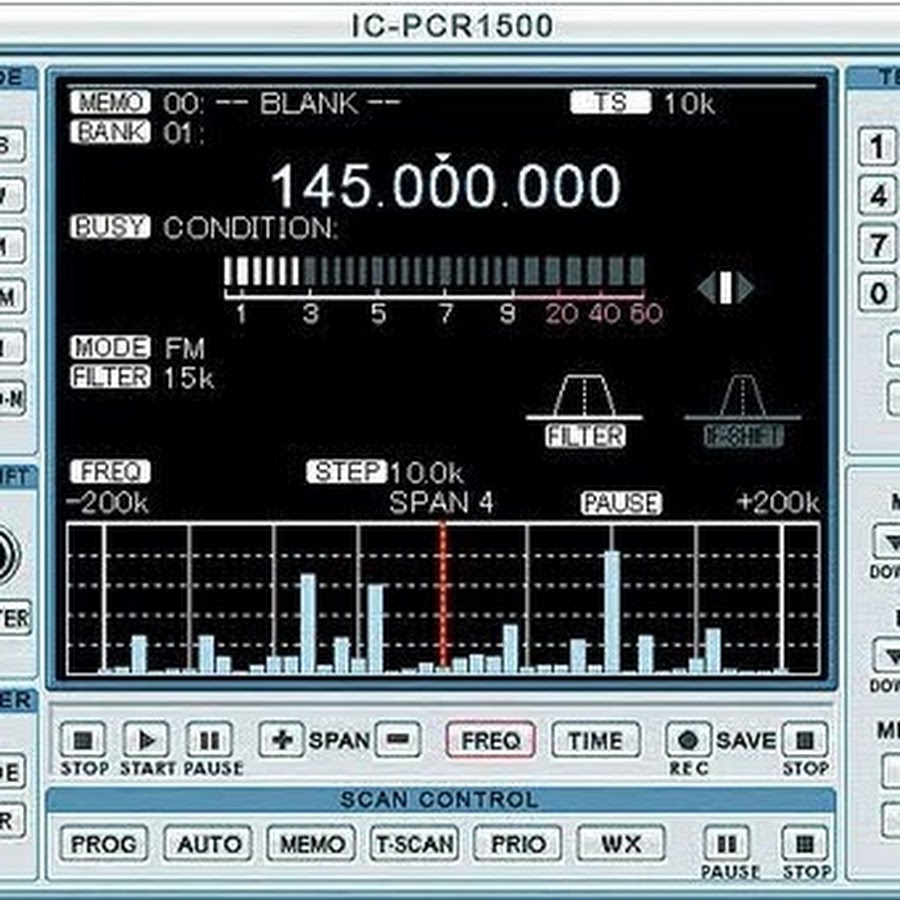Open the STEP 10.0k scope setting
The height and width of the screenshot is (900, 900).
pyautogui.click(x=347, y=472)
